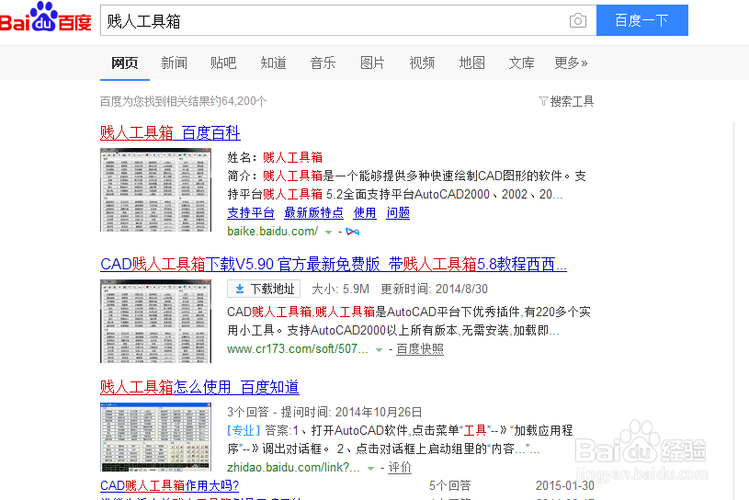Go to the 知道 tab
This screenshot has width=749, height=500.
[x=273, y=63]
